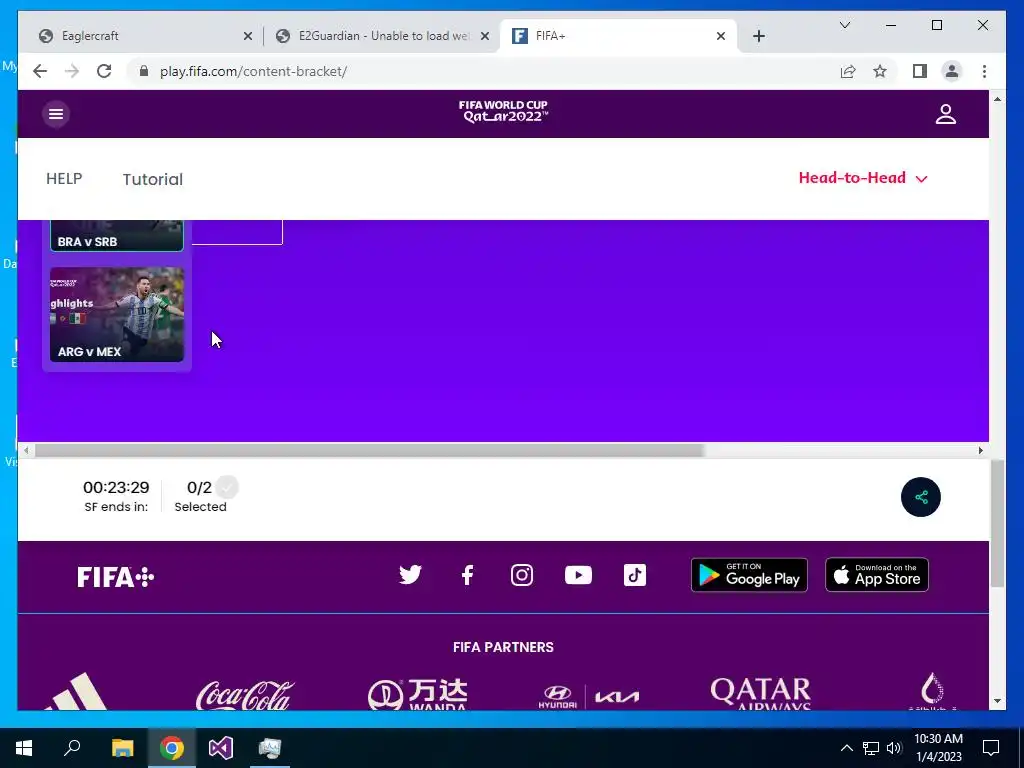1024x768 pixels.
Task: Visit FIFA YouTube channel
Action: (x=579, y=575)
